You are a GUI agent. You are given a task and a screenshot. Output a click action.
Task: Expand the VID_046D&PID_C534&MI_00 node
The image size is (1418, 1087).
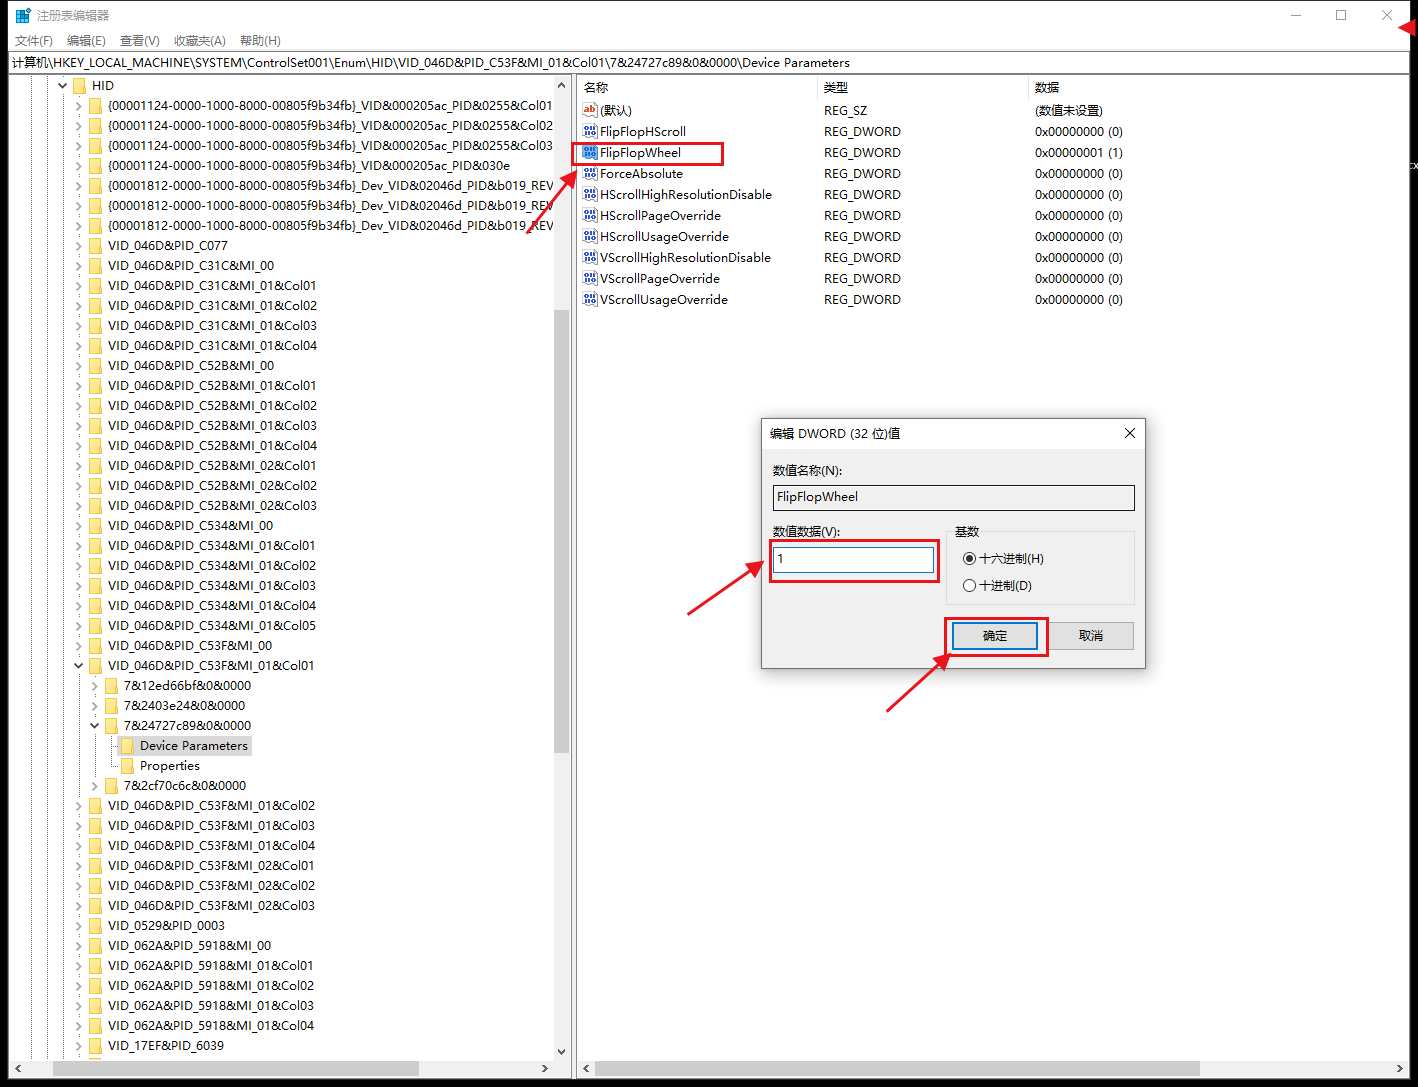tap(79, 525)
